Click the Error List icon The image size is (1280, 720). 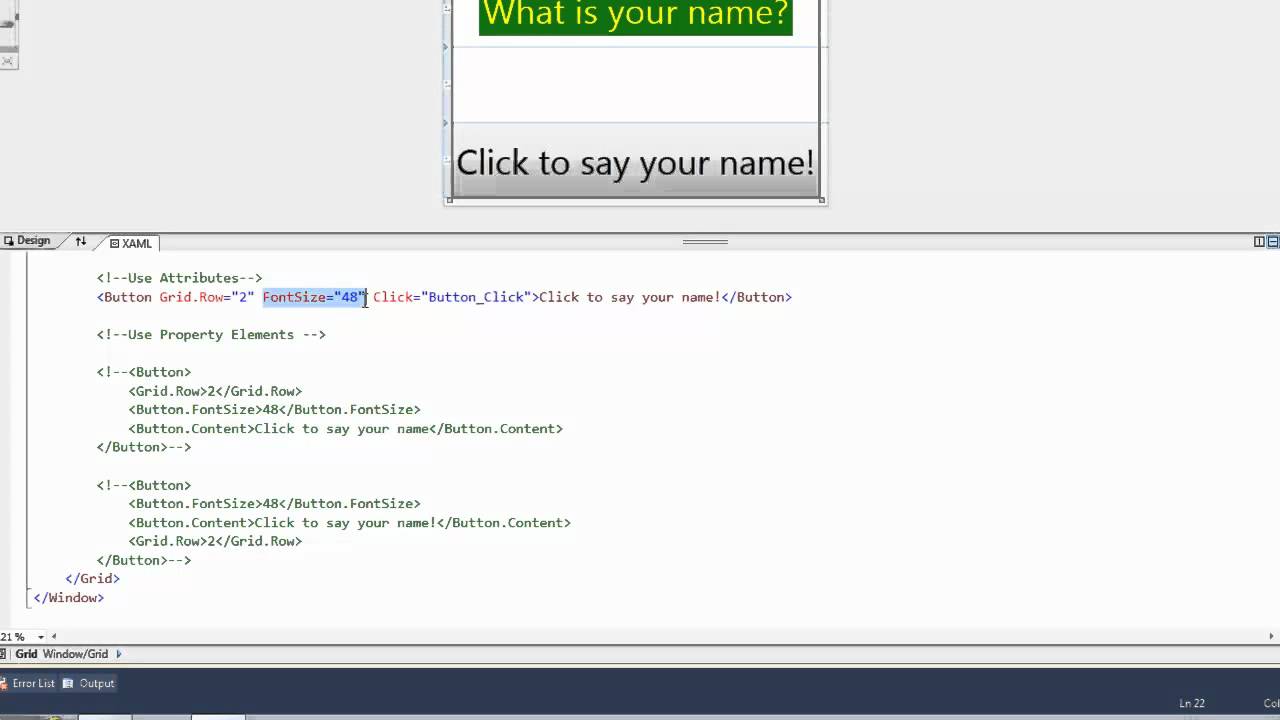point(4,683)
